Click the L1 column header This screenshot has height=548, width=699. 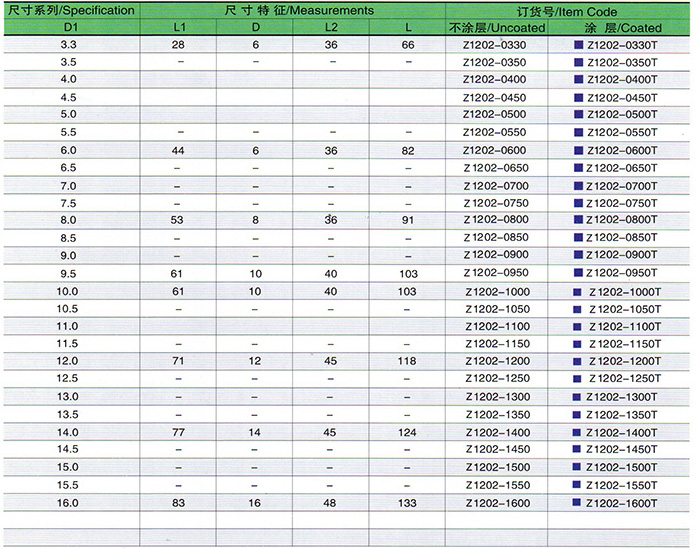[179, 28]
